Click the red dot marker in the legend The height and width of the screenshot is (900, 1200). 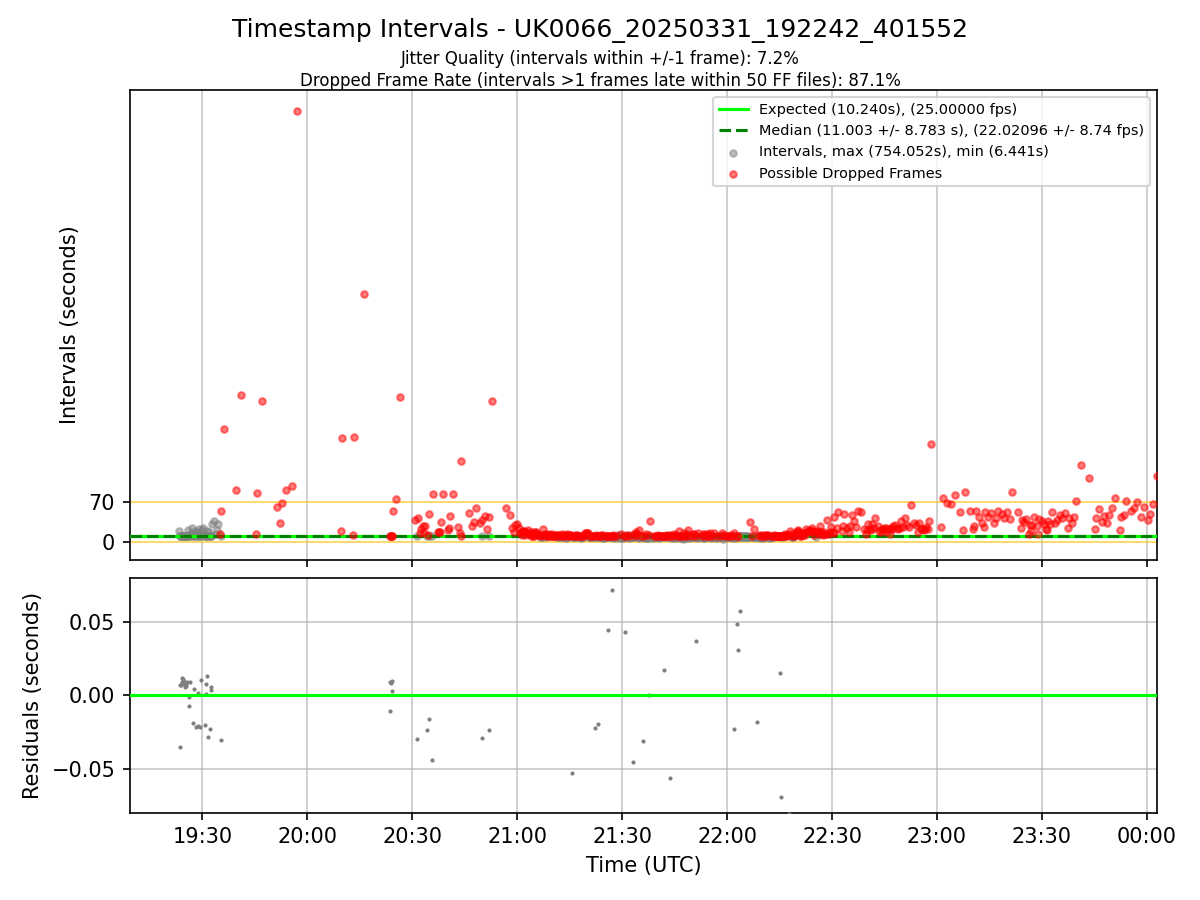coord(734,174)
